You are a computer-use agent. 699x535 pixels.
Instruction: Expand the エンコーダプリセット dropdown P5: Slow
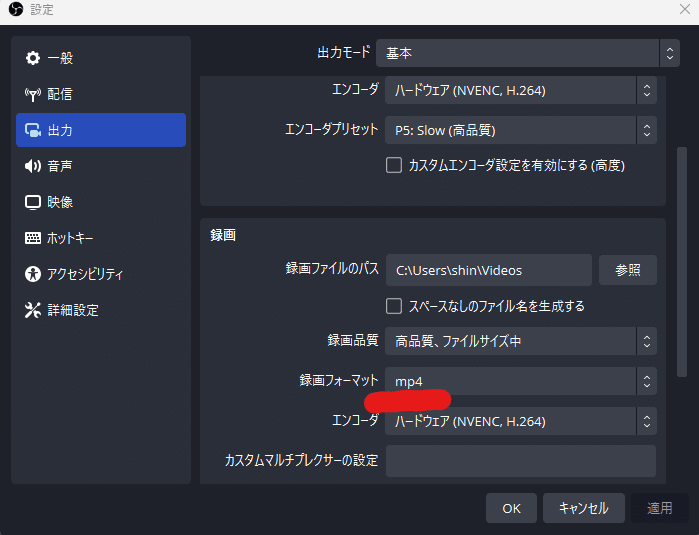click(521, 130)
